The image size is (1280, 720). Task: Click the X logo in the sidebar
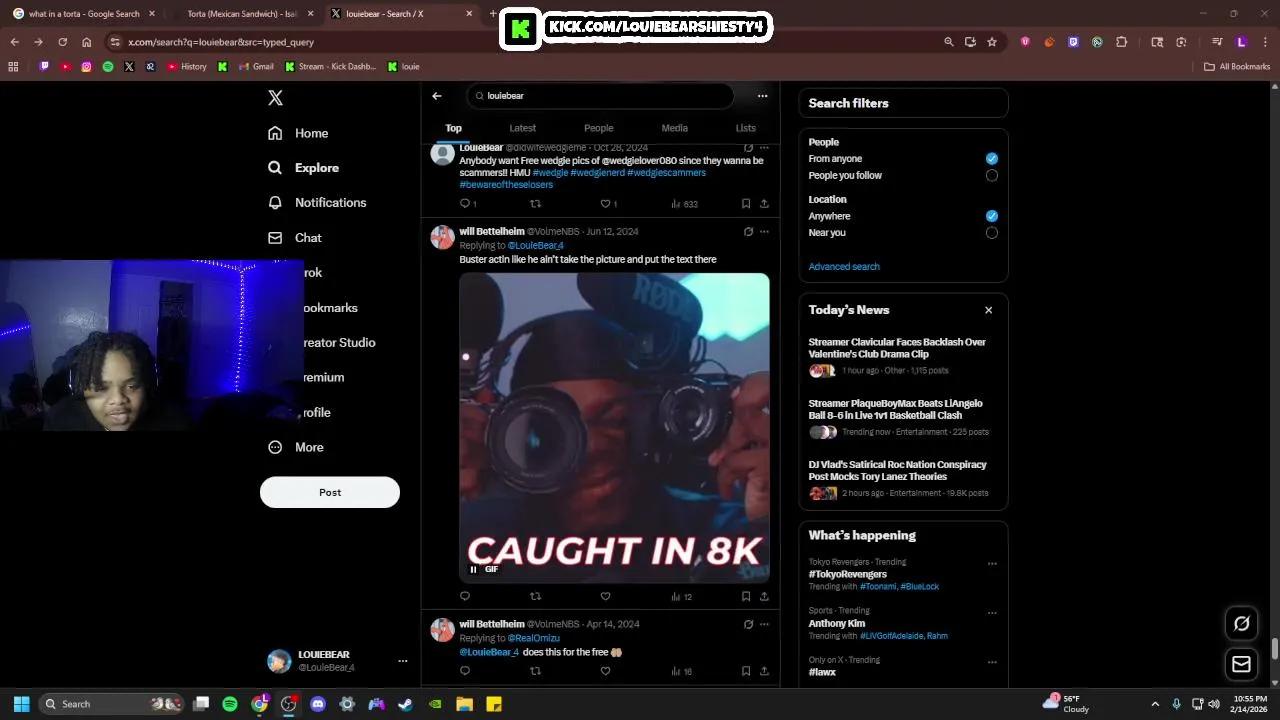coord(275,98)
